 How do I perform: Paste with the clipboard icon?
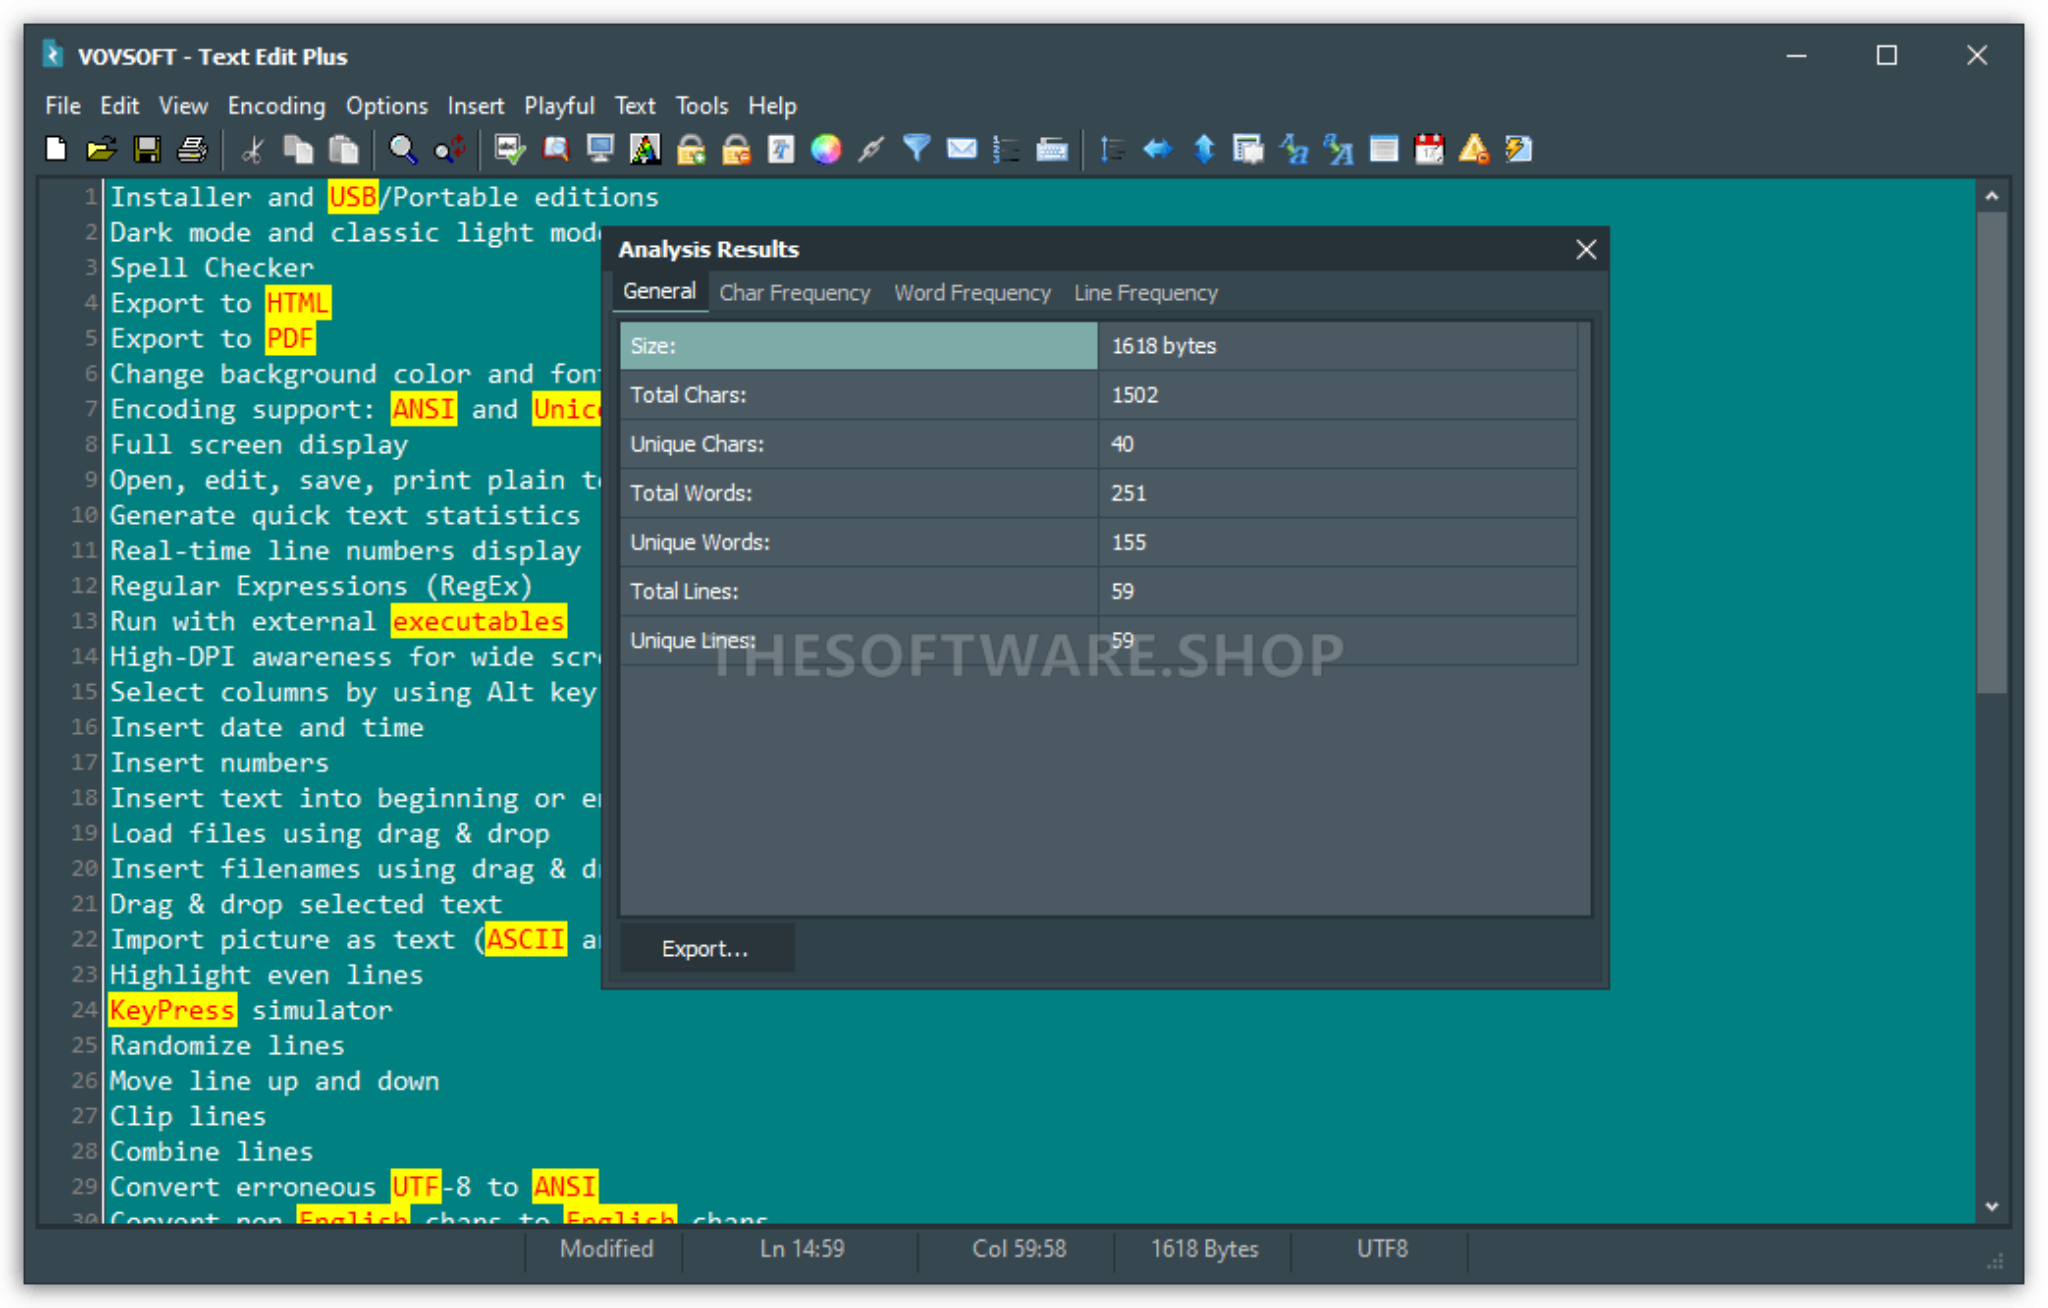click(343, 149)
